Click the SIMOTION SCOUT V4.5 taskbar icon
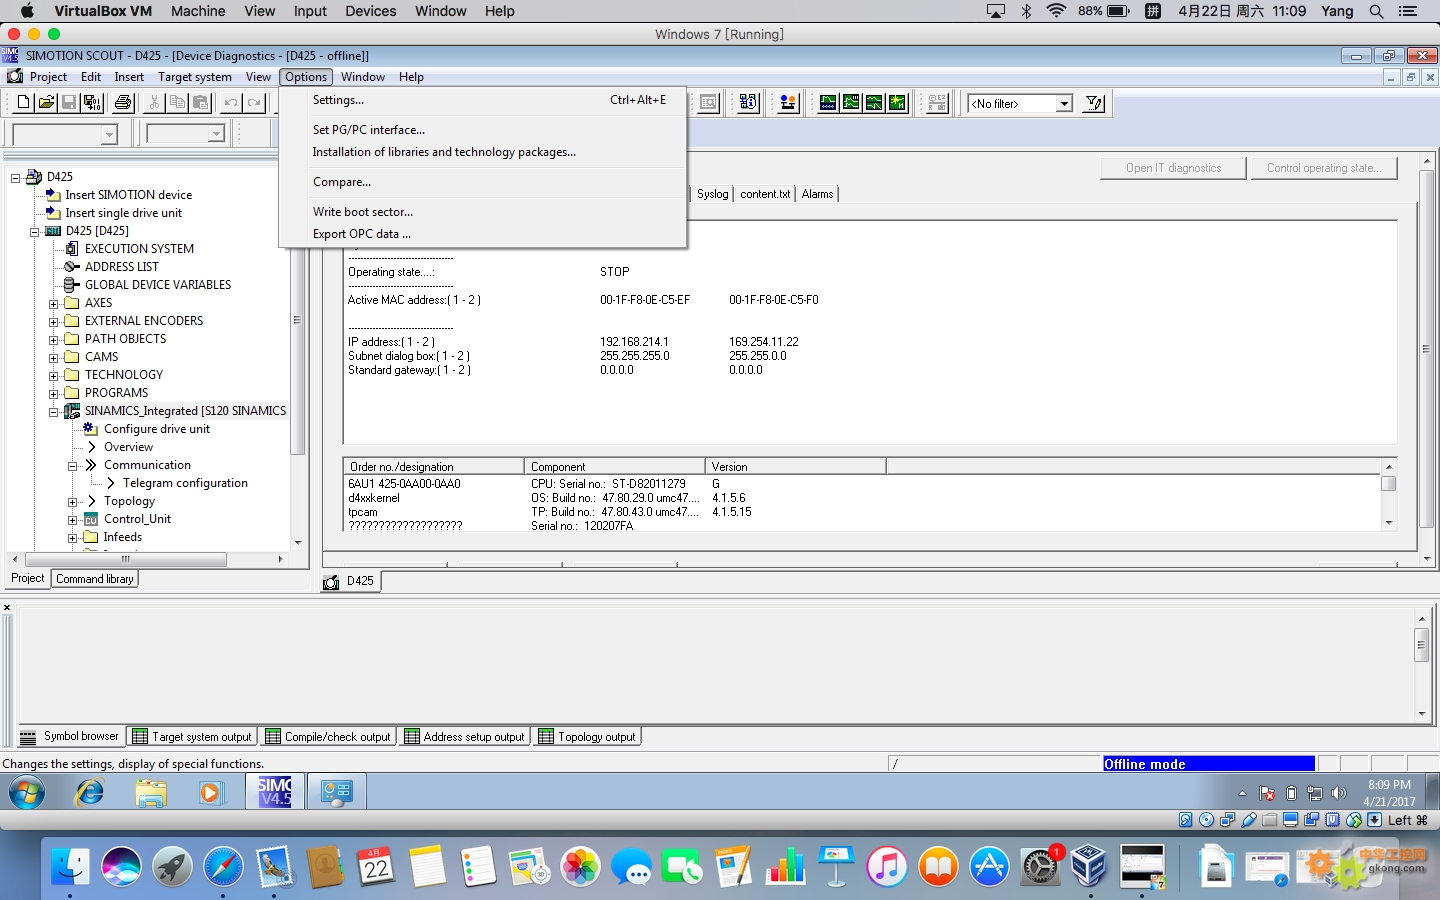 [x=275, y=792]
